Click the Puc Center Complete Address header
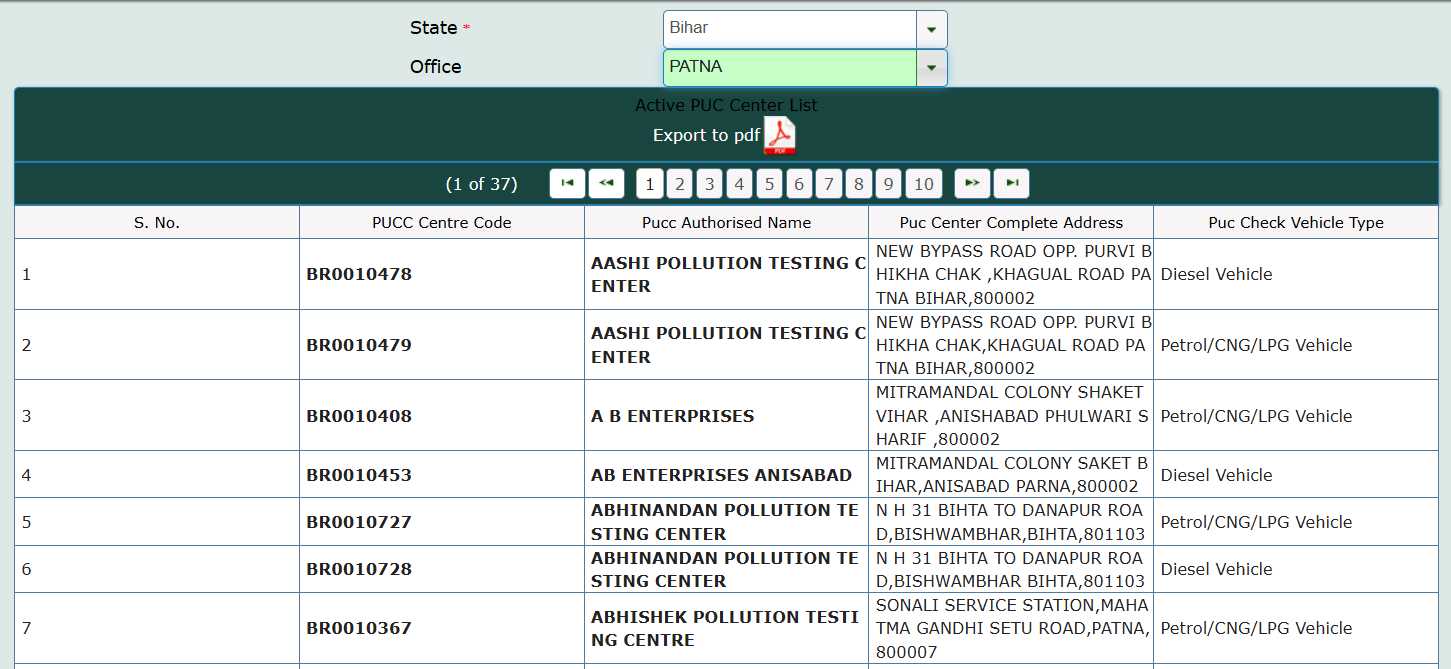This screenshot has height=669, width=1451. 1011,223
